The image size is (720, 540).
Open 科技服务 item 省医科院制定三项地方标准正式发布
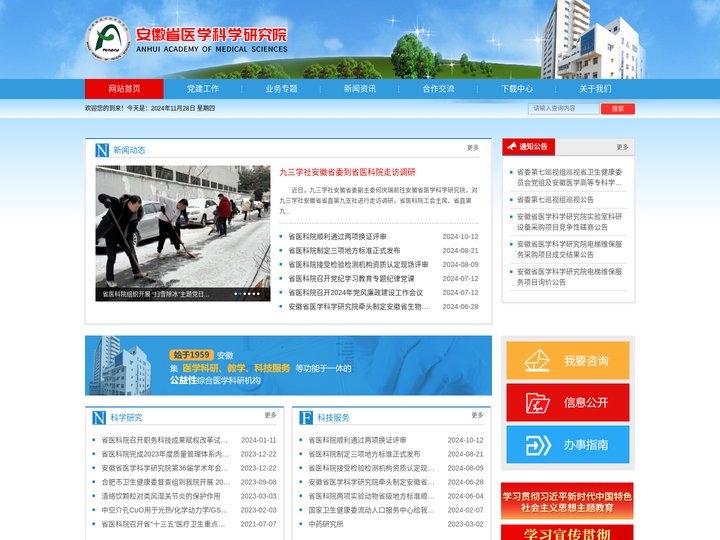click(x=364, y=454)
